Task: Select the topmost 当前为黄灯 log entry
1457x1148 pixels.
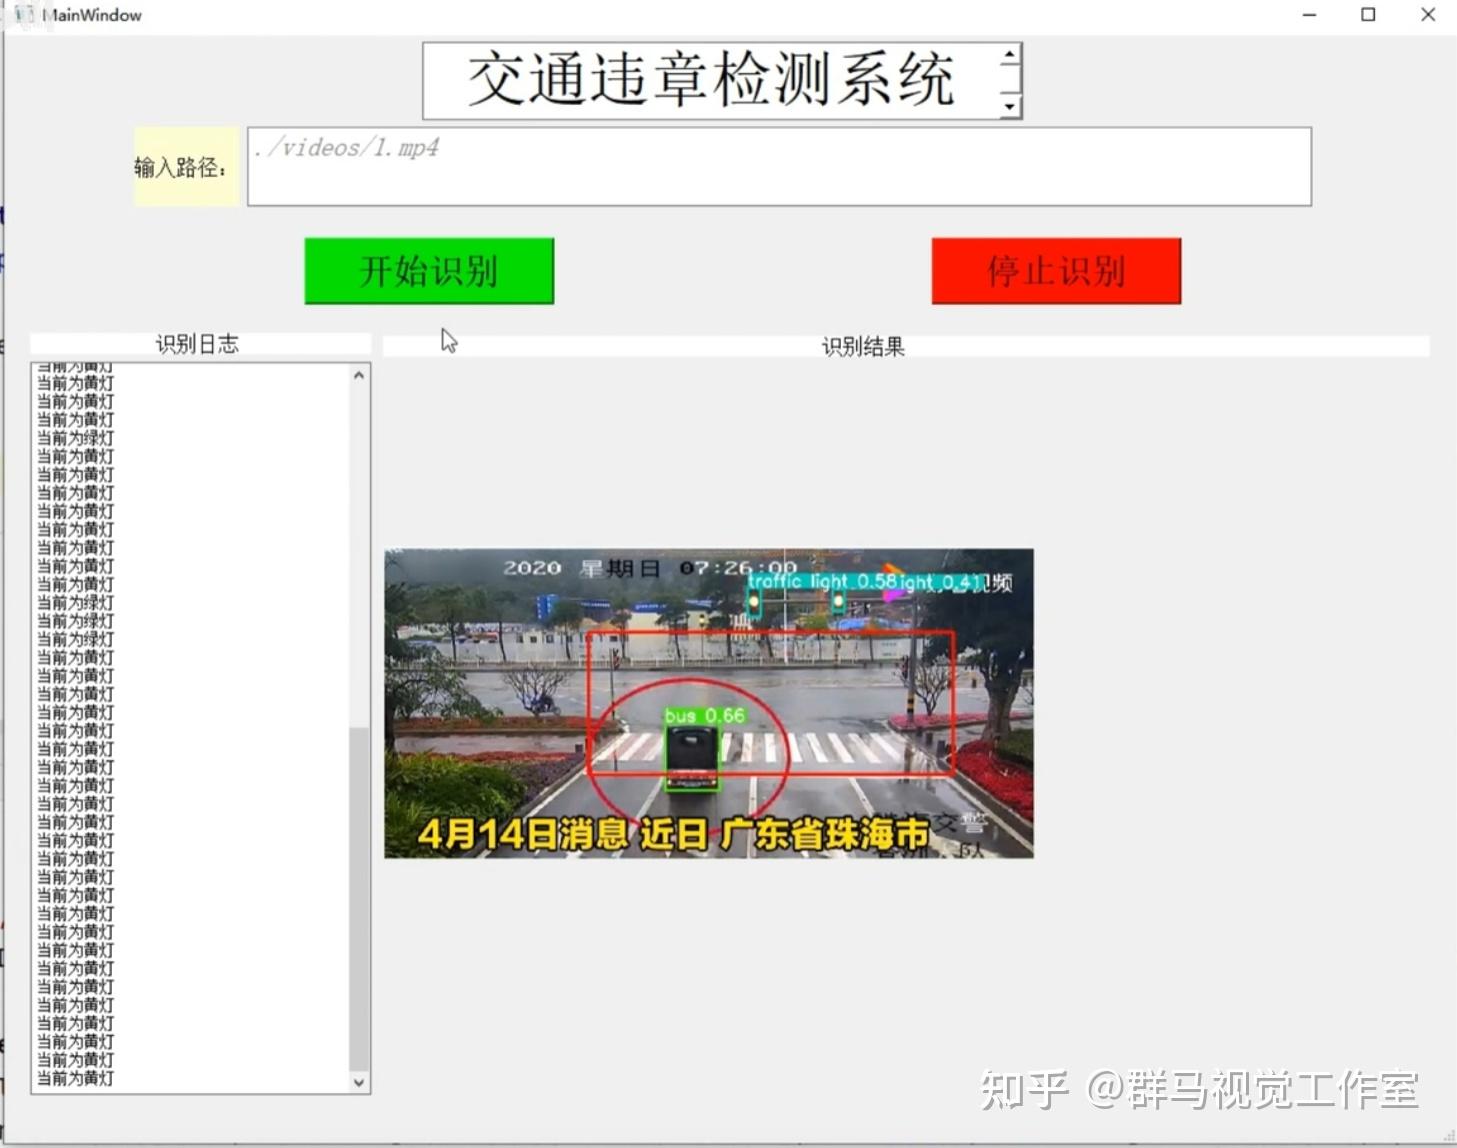Action: pos(74,382)
